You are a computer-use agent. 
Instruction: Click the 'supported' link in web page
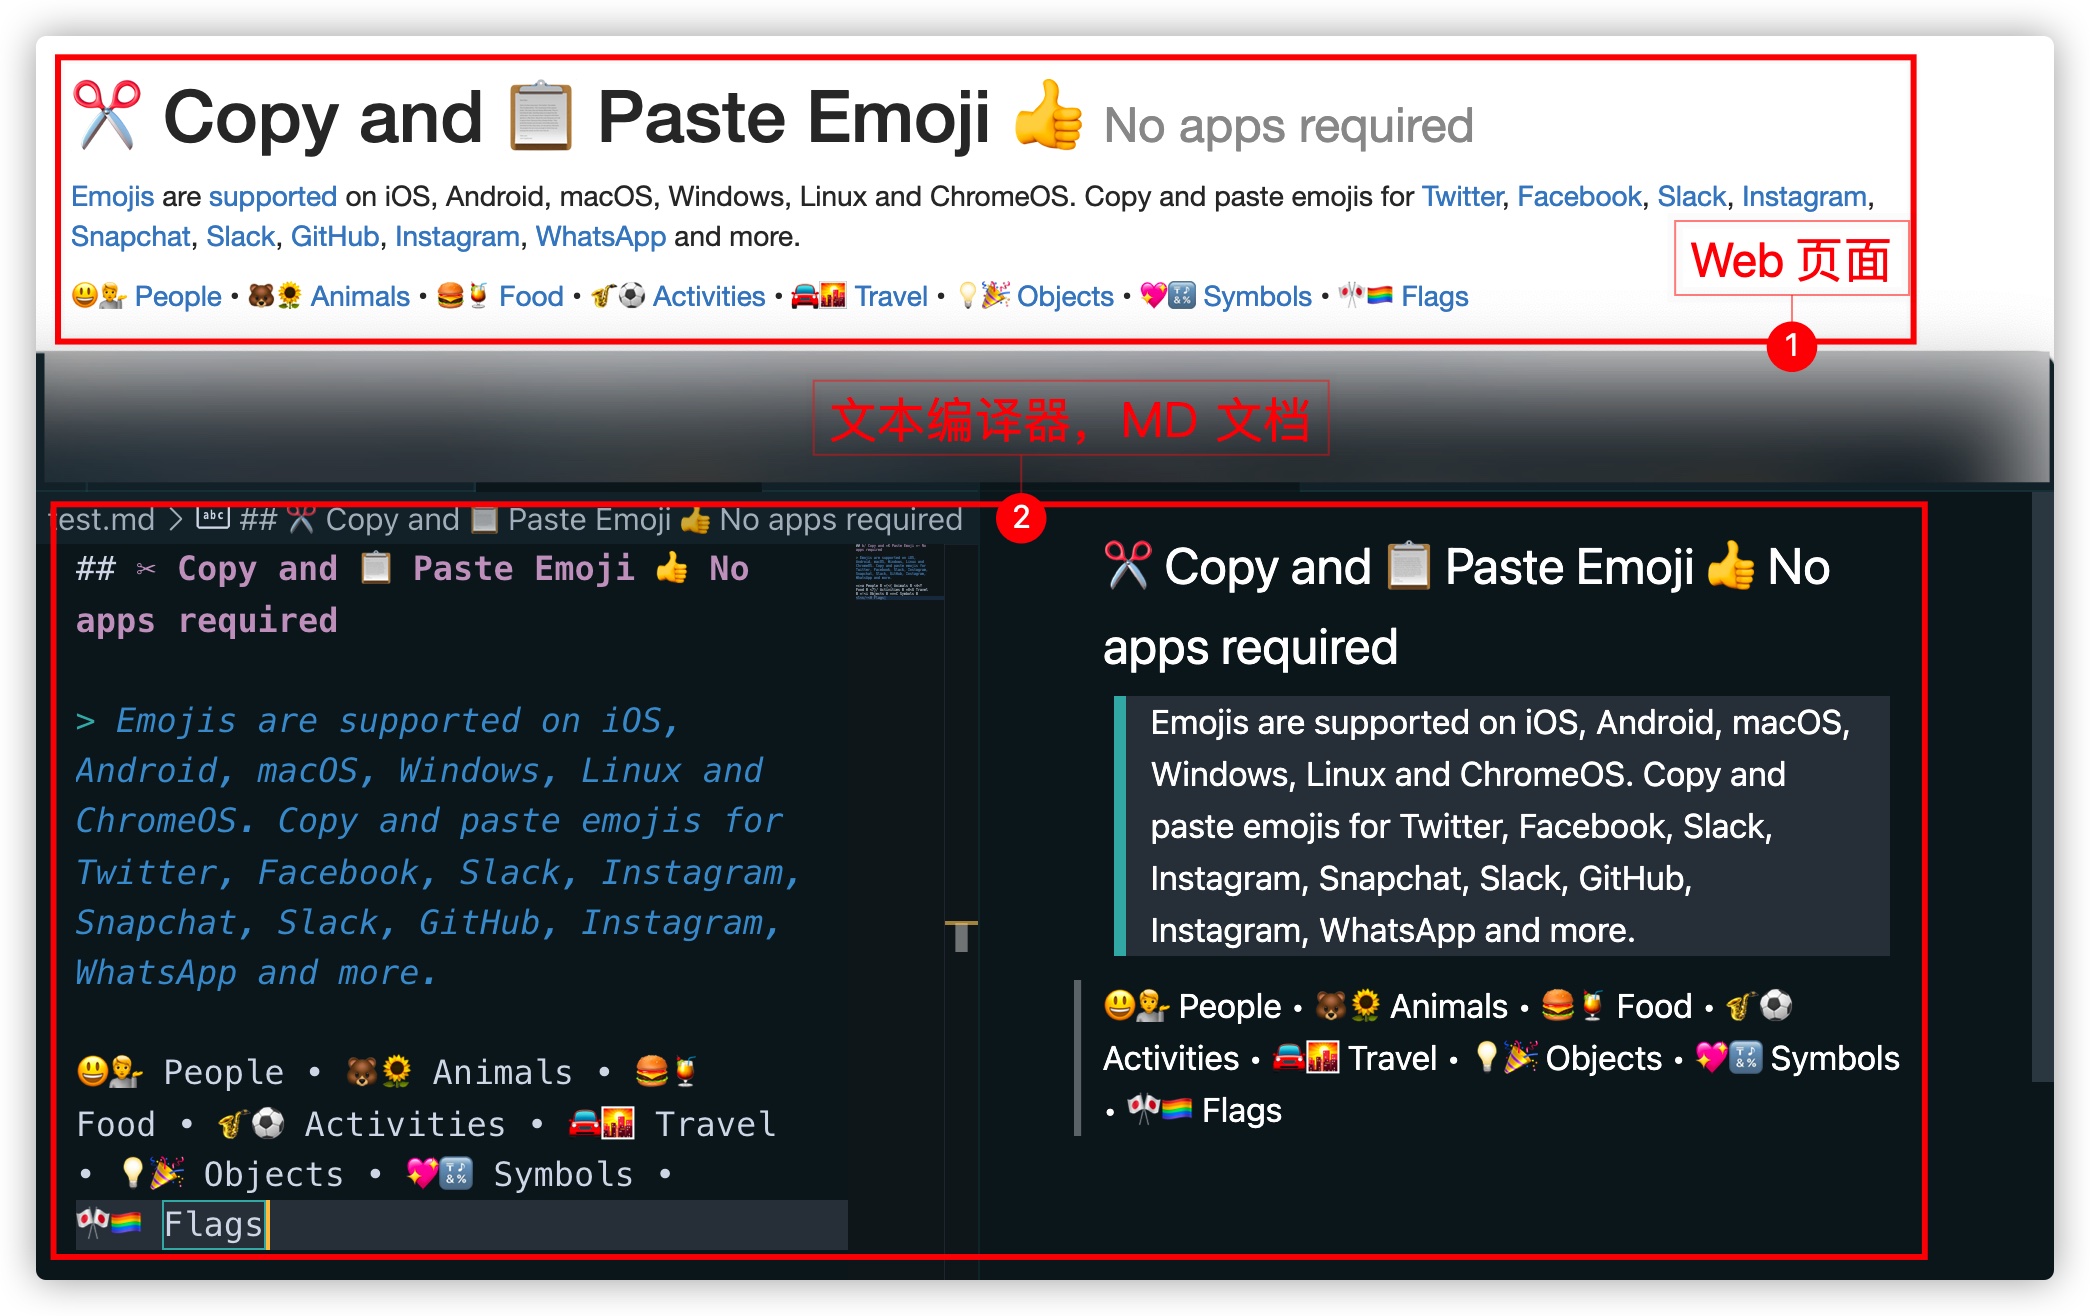pyautogui.click(x=273, y=196)
